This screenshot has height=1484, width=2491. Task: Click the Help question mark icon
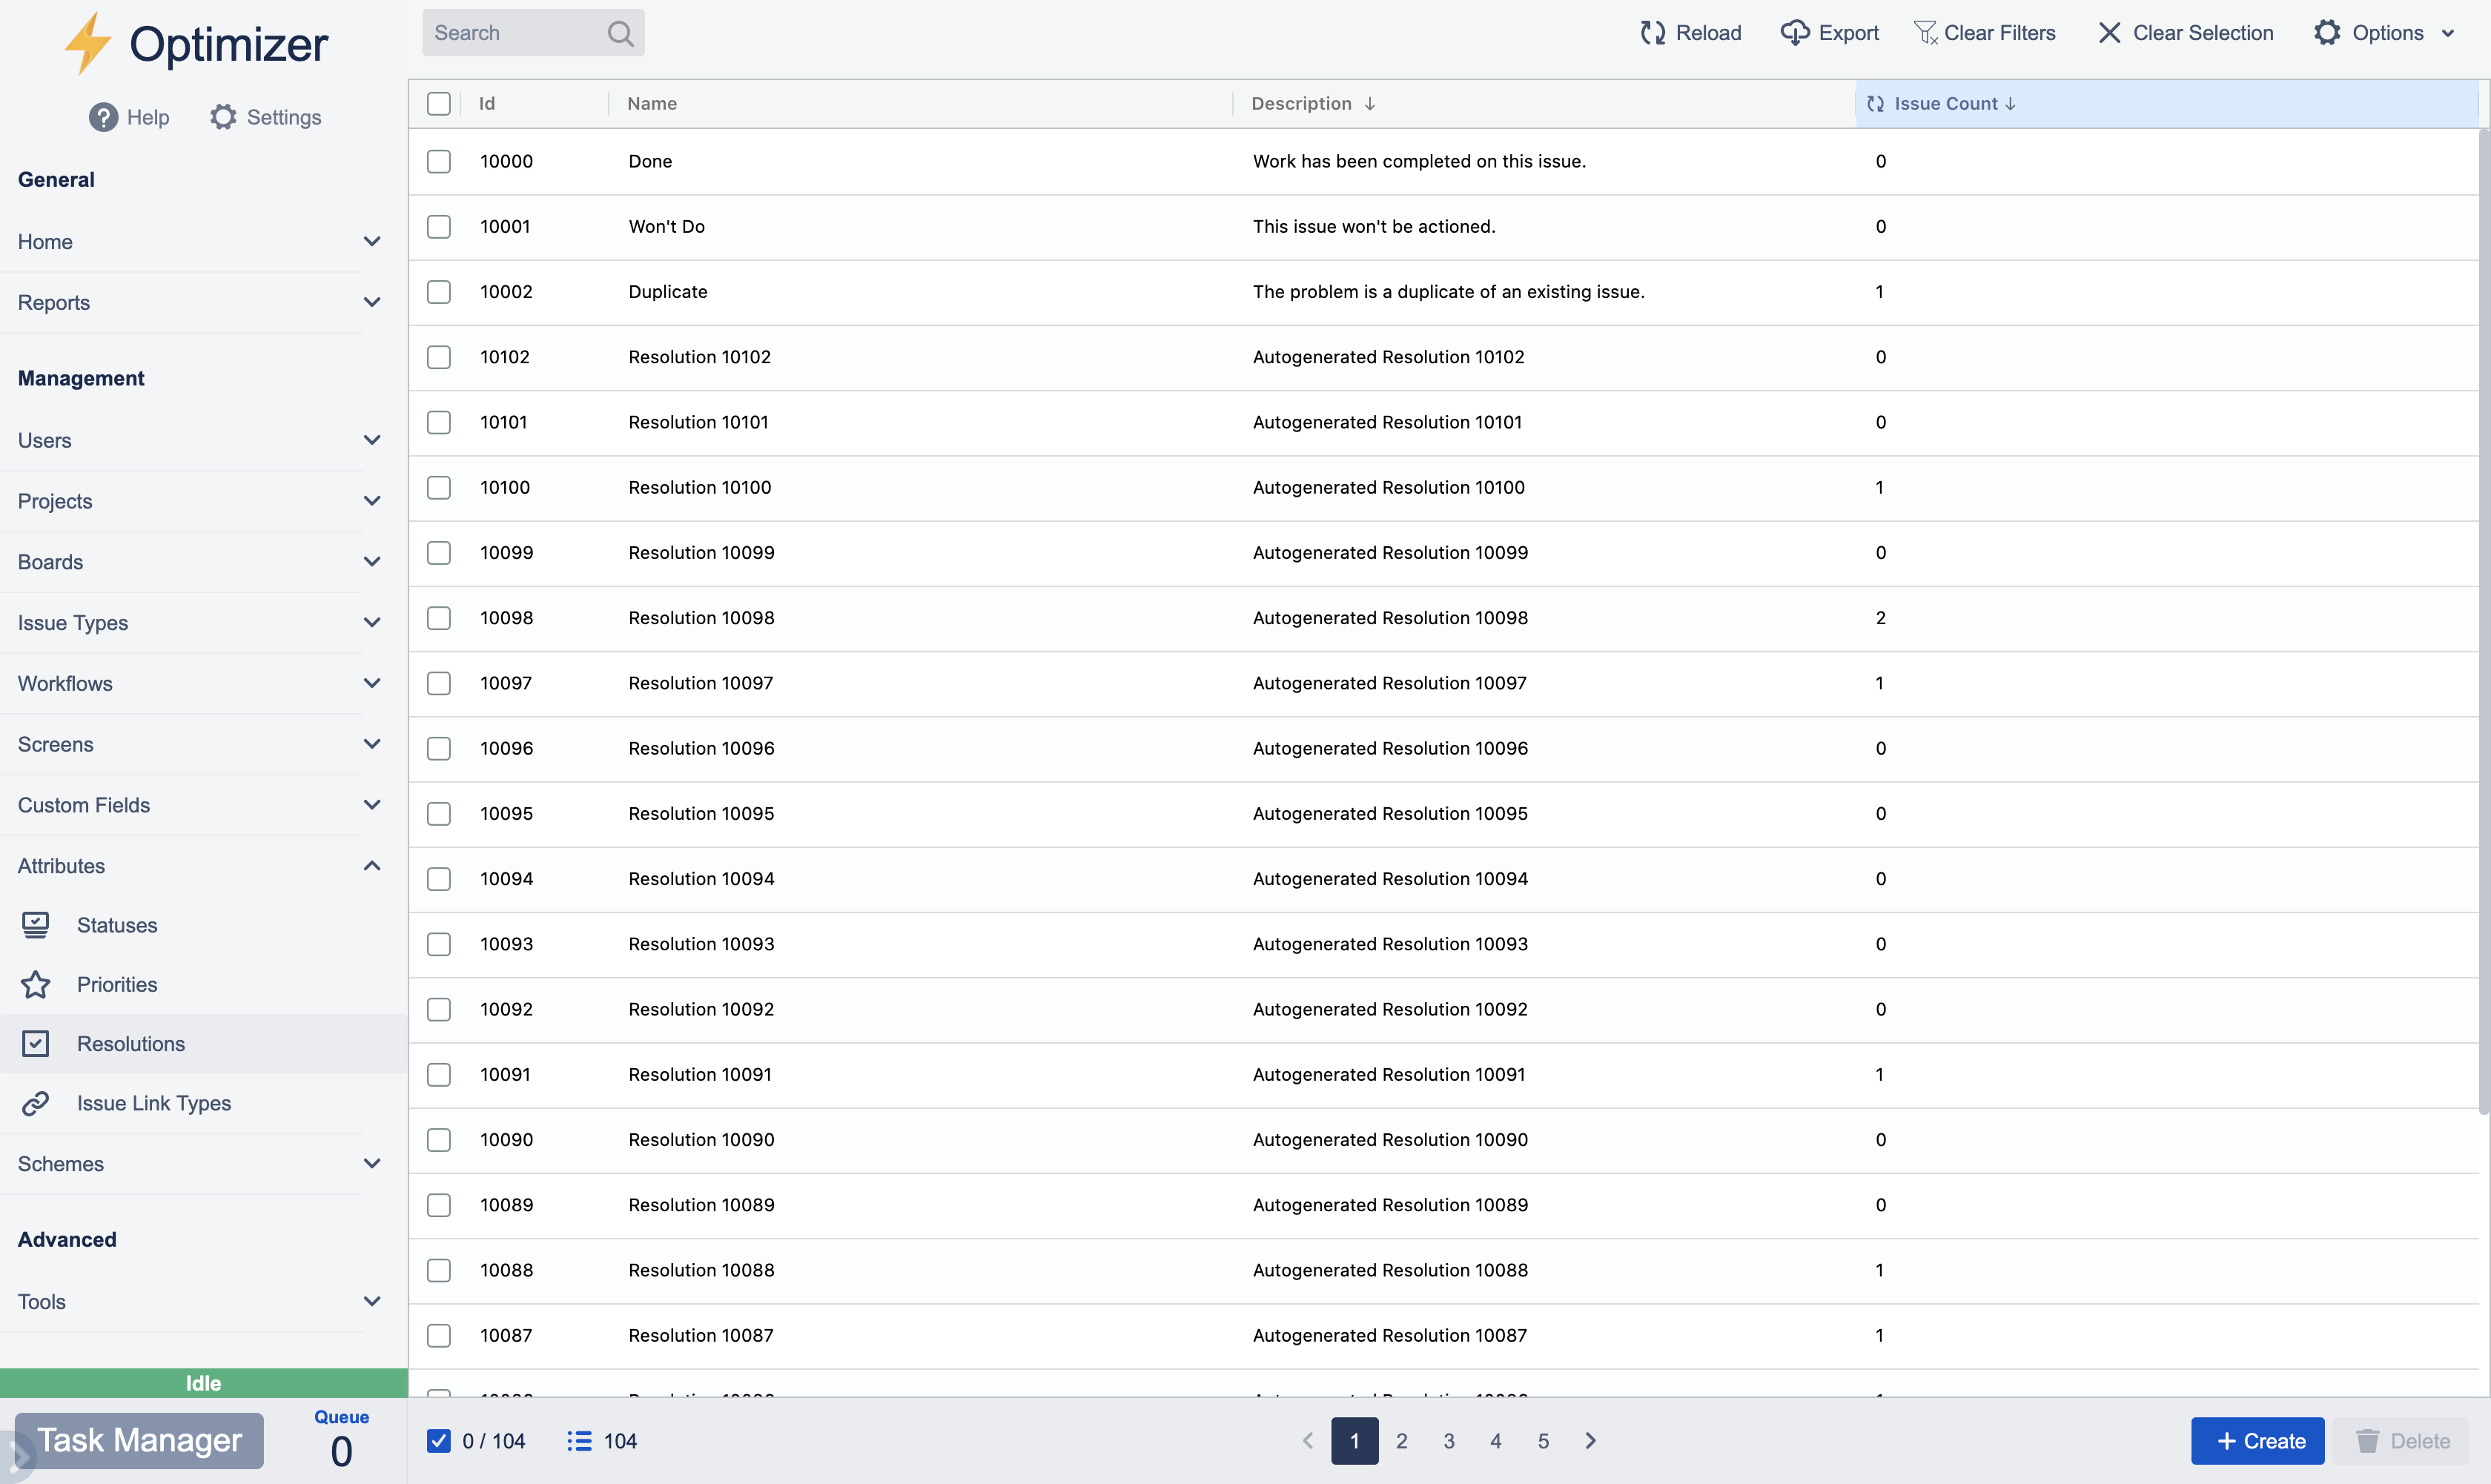click(103, 117)
